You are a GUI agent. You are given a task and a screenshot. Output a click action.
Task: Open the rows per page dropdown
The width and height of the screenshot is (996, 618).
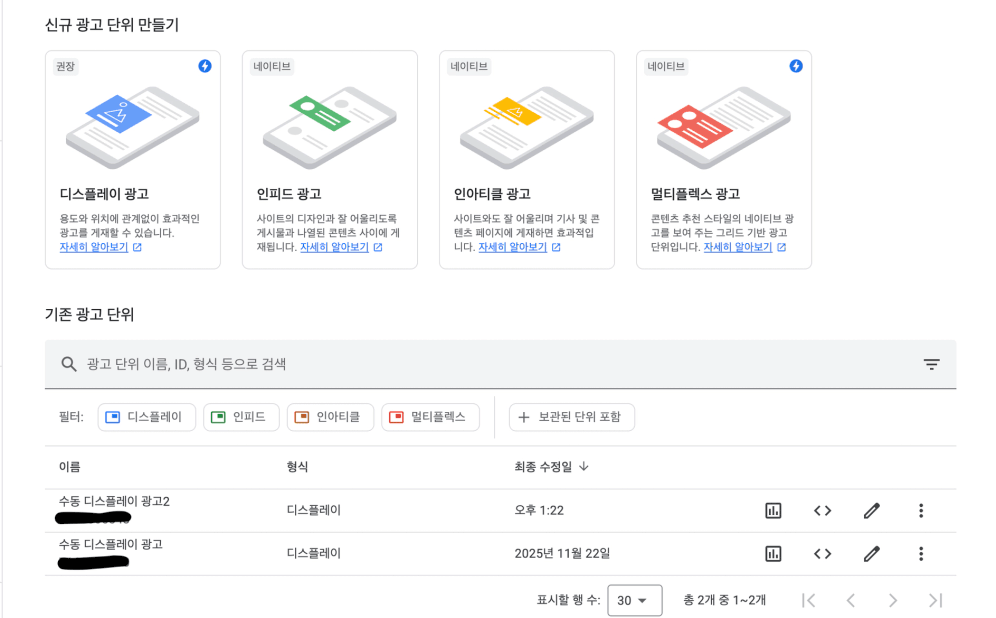point(634,600)
